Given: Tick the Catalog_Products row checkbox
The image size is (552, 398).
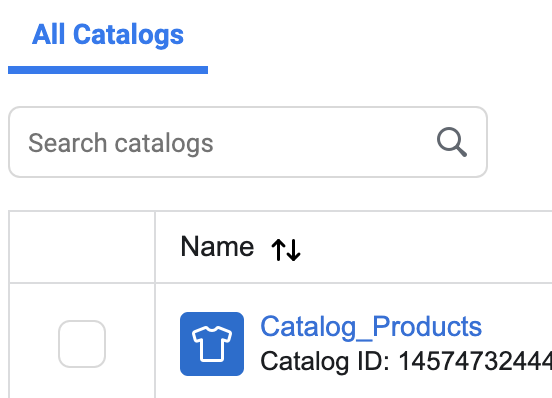Looking at the screenshot, I should pos(82,344).
